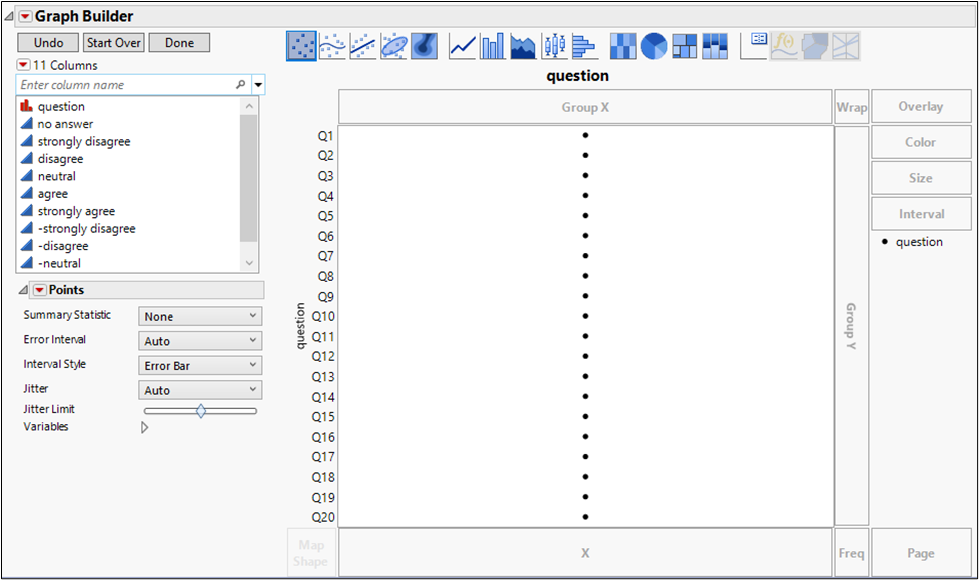Click the Interval drop zone
Image resolution: width=979 pixels, height=580 pixels.
point(921,214)
